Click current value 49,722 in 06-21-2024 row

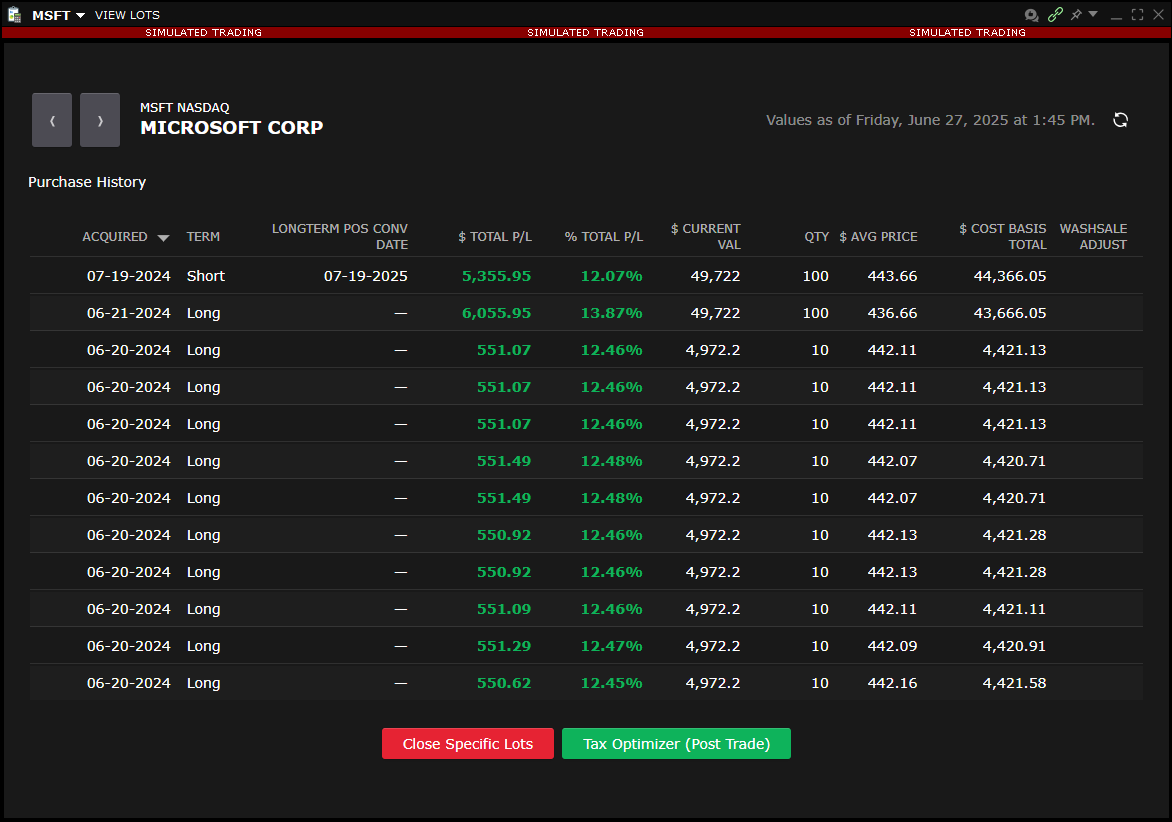click(x=715, y=313)
